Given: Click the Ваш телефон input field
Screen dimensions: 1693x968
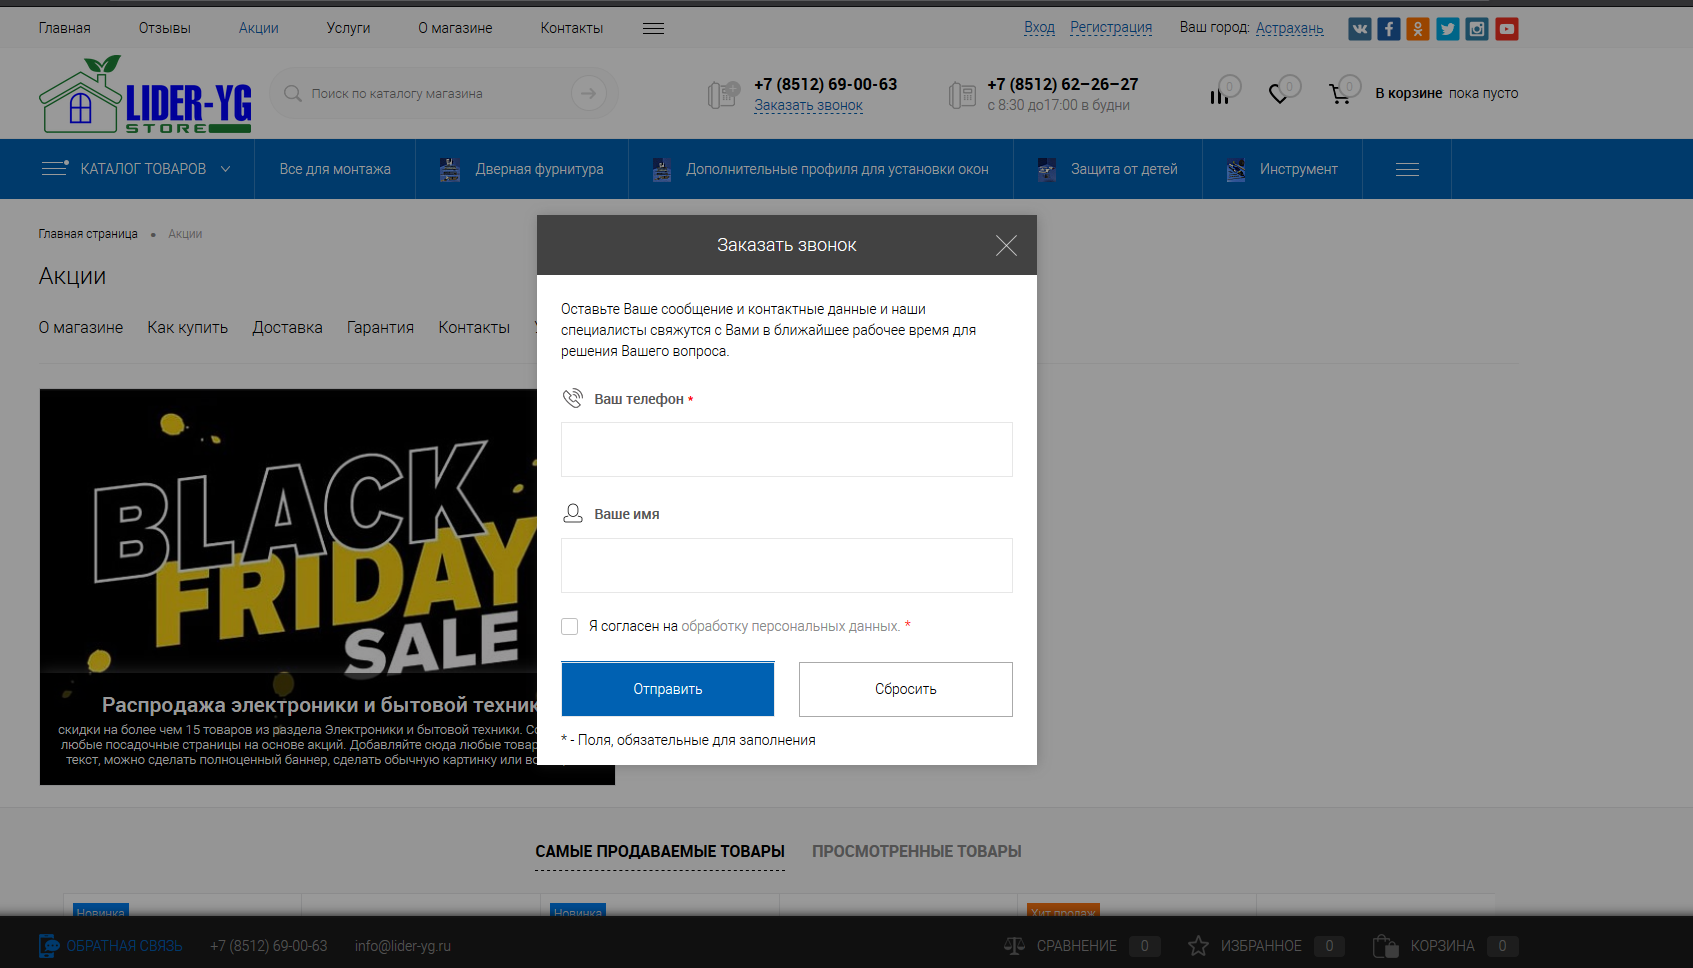Looking at the screenshot, I should (x=787, y=449).
